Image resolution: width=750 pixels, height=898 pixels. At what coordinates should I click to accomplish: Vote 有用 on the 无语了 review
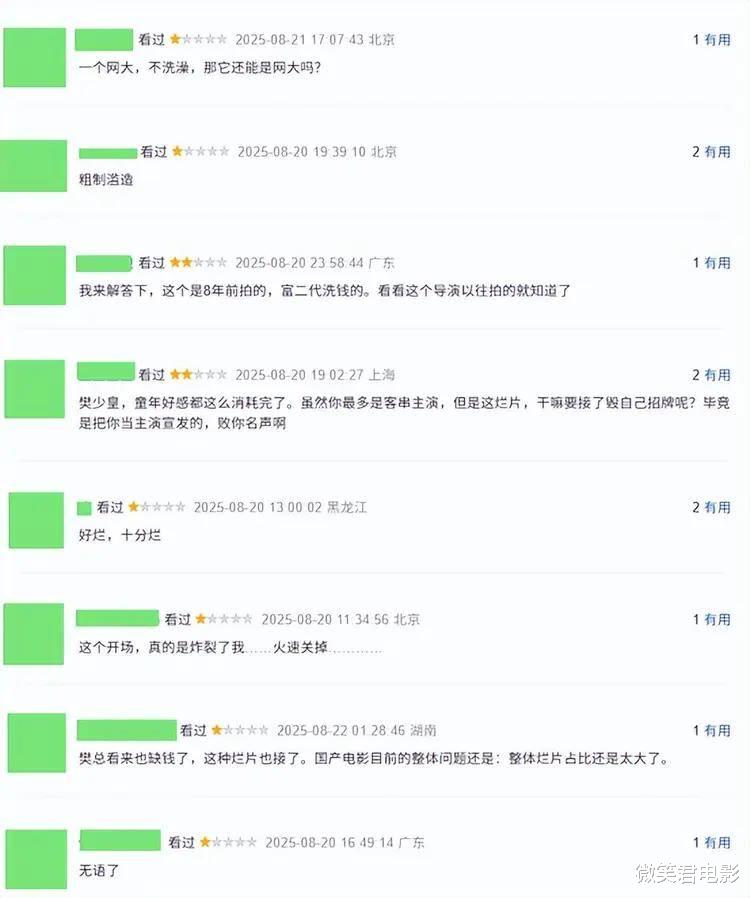coord(717,843)
